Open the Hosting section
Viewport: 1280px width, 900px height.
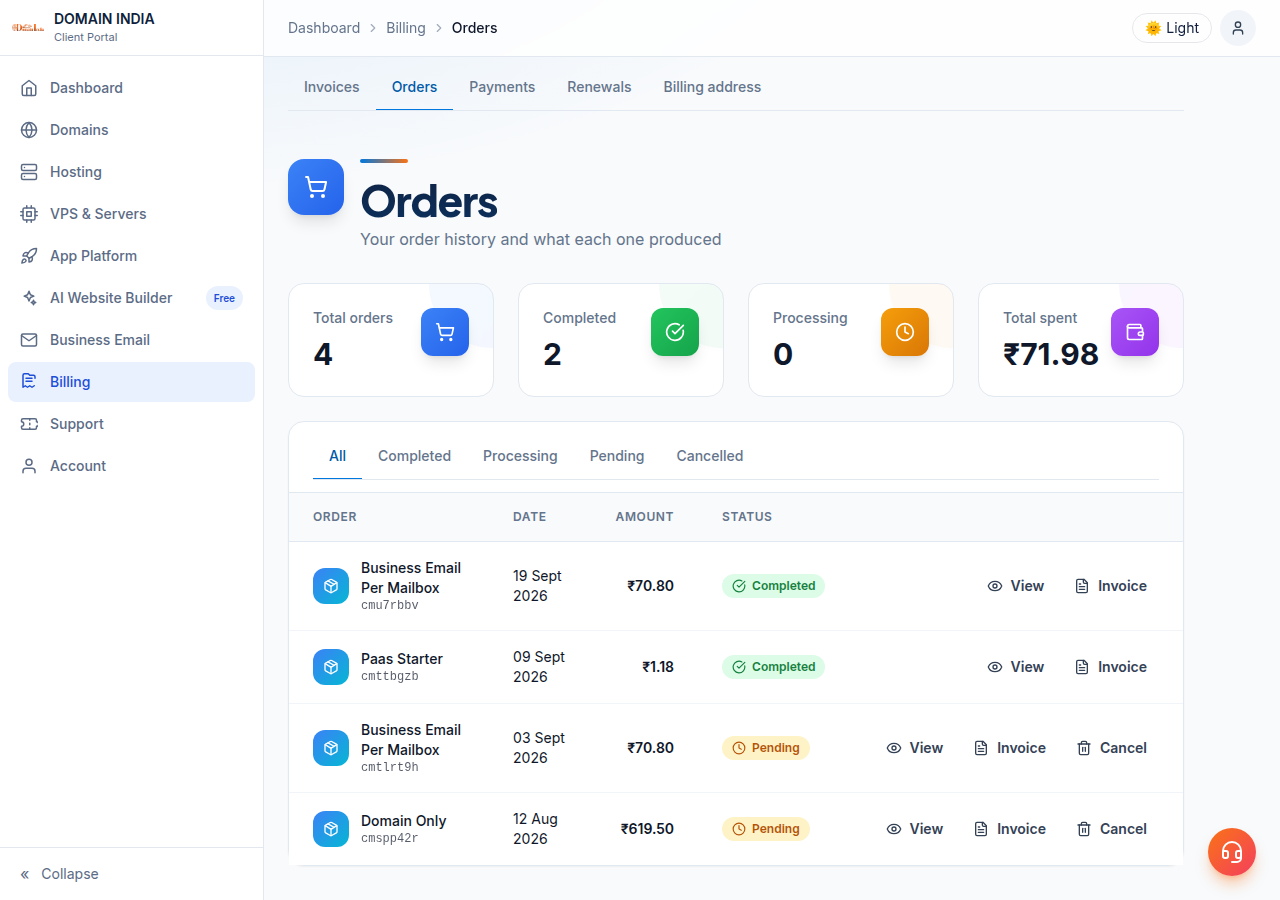(x=131, y=172)
